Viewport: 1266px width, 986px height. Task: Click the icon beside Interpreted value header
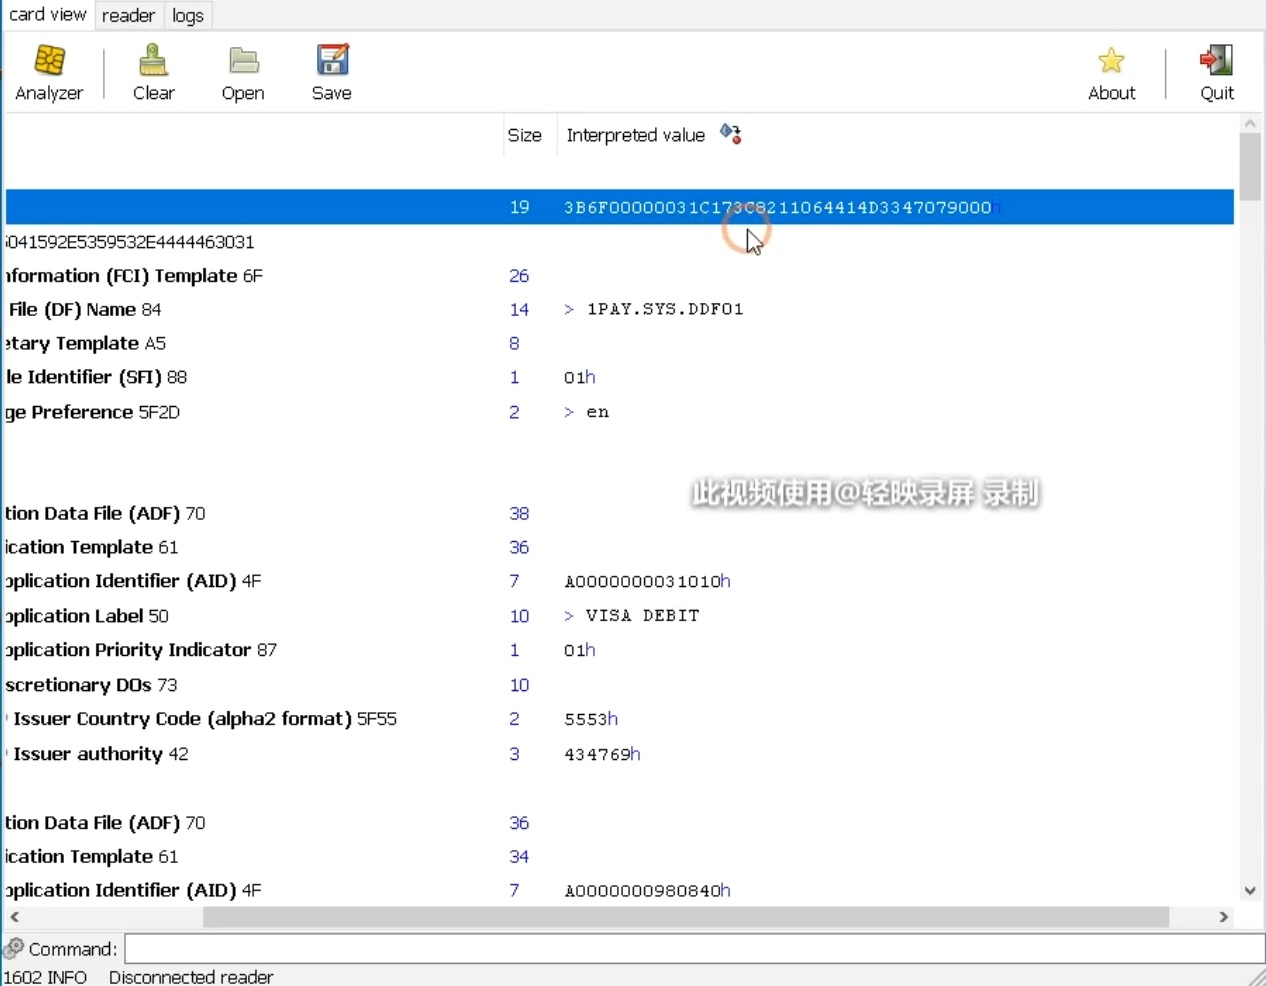[x=731, y=134]
